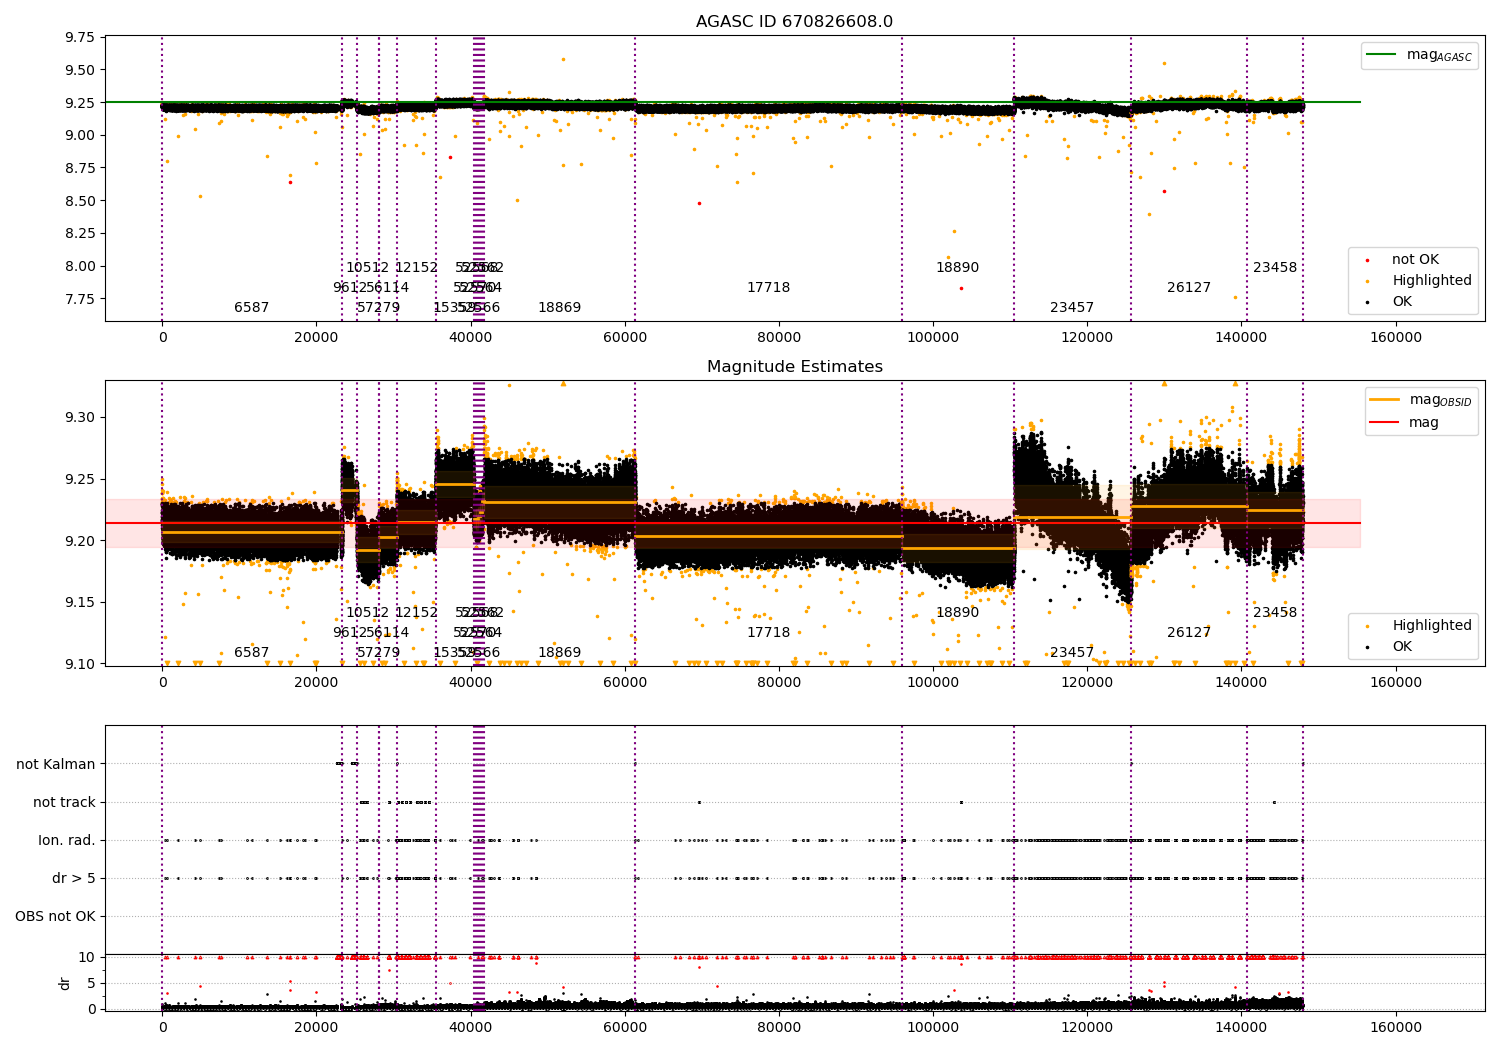The height and width of the screenshot is (1050, 1500).
Task: Click the orange line sample beside mag OBSID
Action: pos(1385,400)
